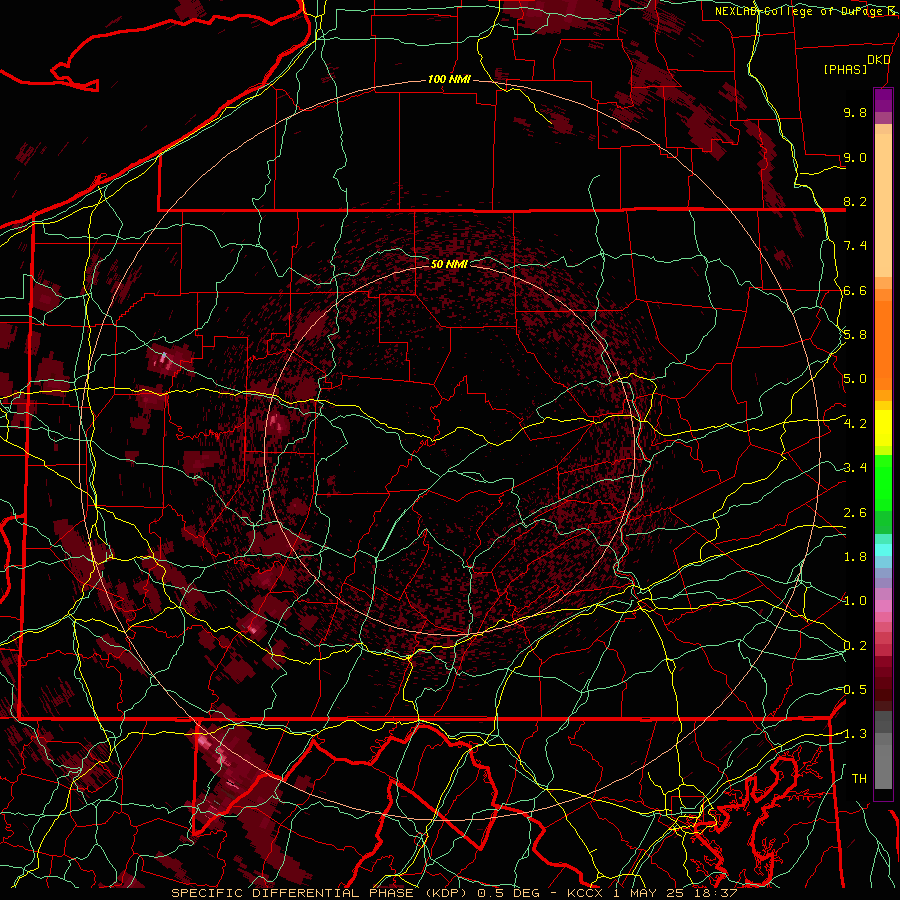This screenshot has width=900, height=900.
Task: Click the DKD unit label above the scale
Action: 878,60
